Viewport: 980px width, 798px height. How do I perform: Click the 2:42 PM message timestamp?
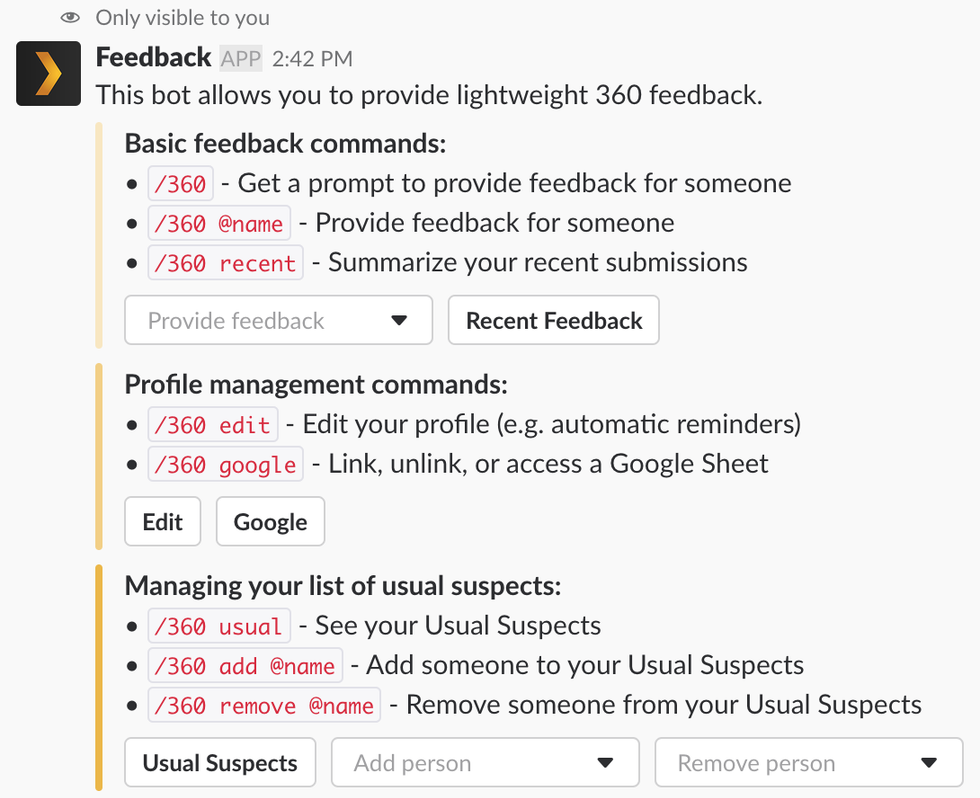311,59
